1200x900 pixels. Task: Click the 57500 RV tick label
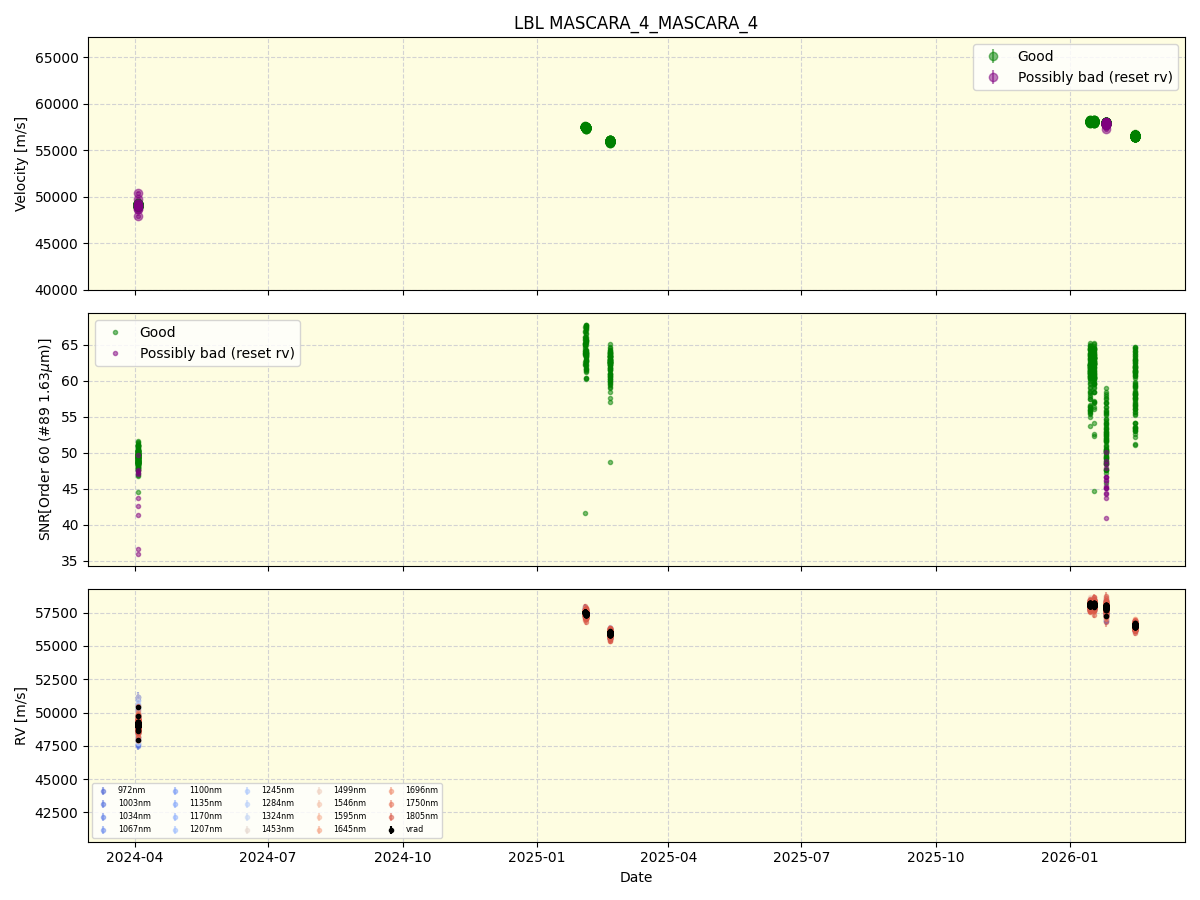(57, 613)
